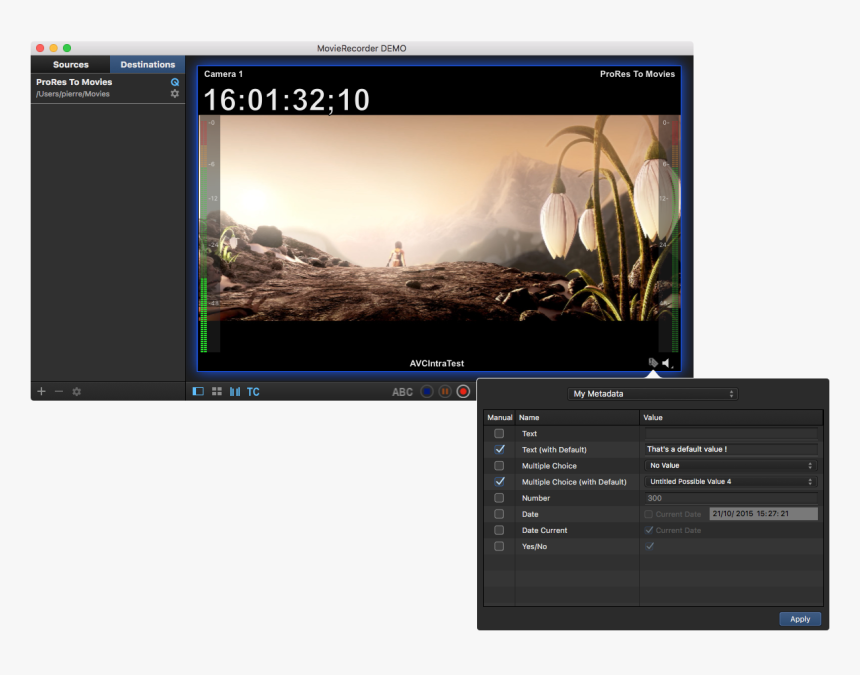Toggle the Yes/No metadata value
860x675 pixels.
pyautogui.click(x=650, y=546)
